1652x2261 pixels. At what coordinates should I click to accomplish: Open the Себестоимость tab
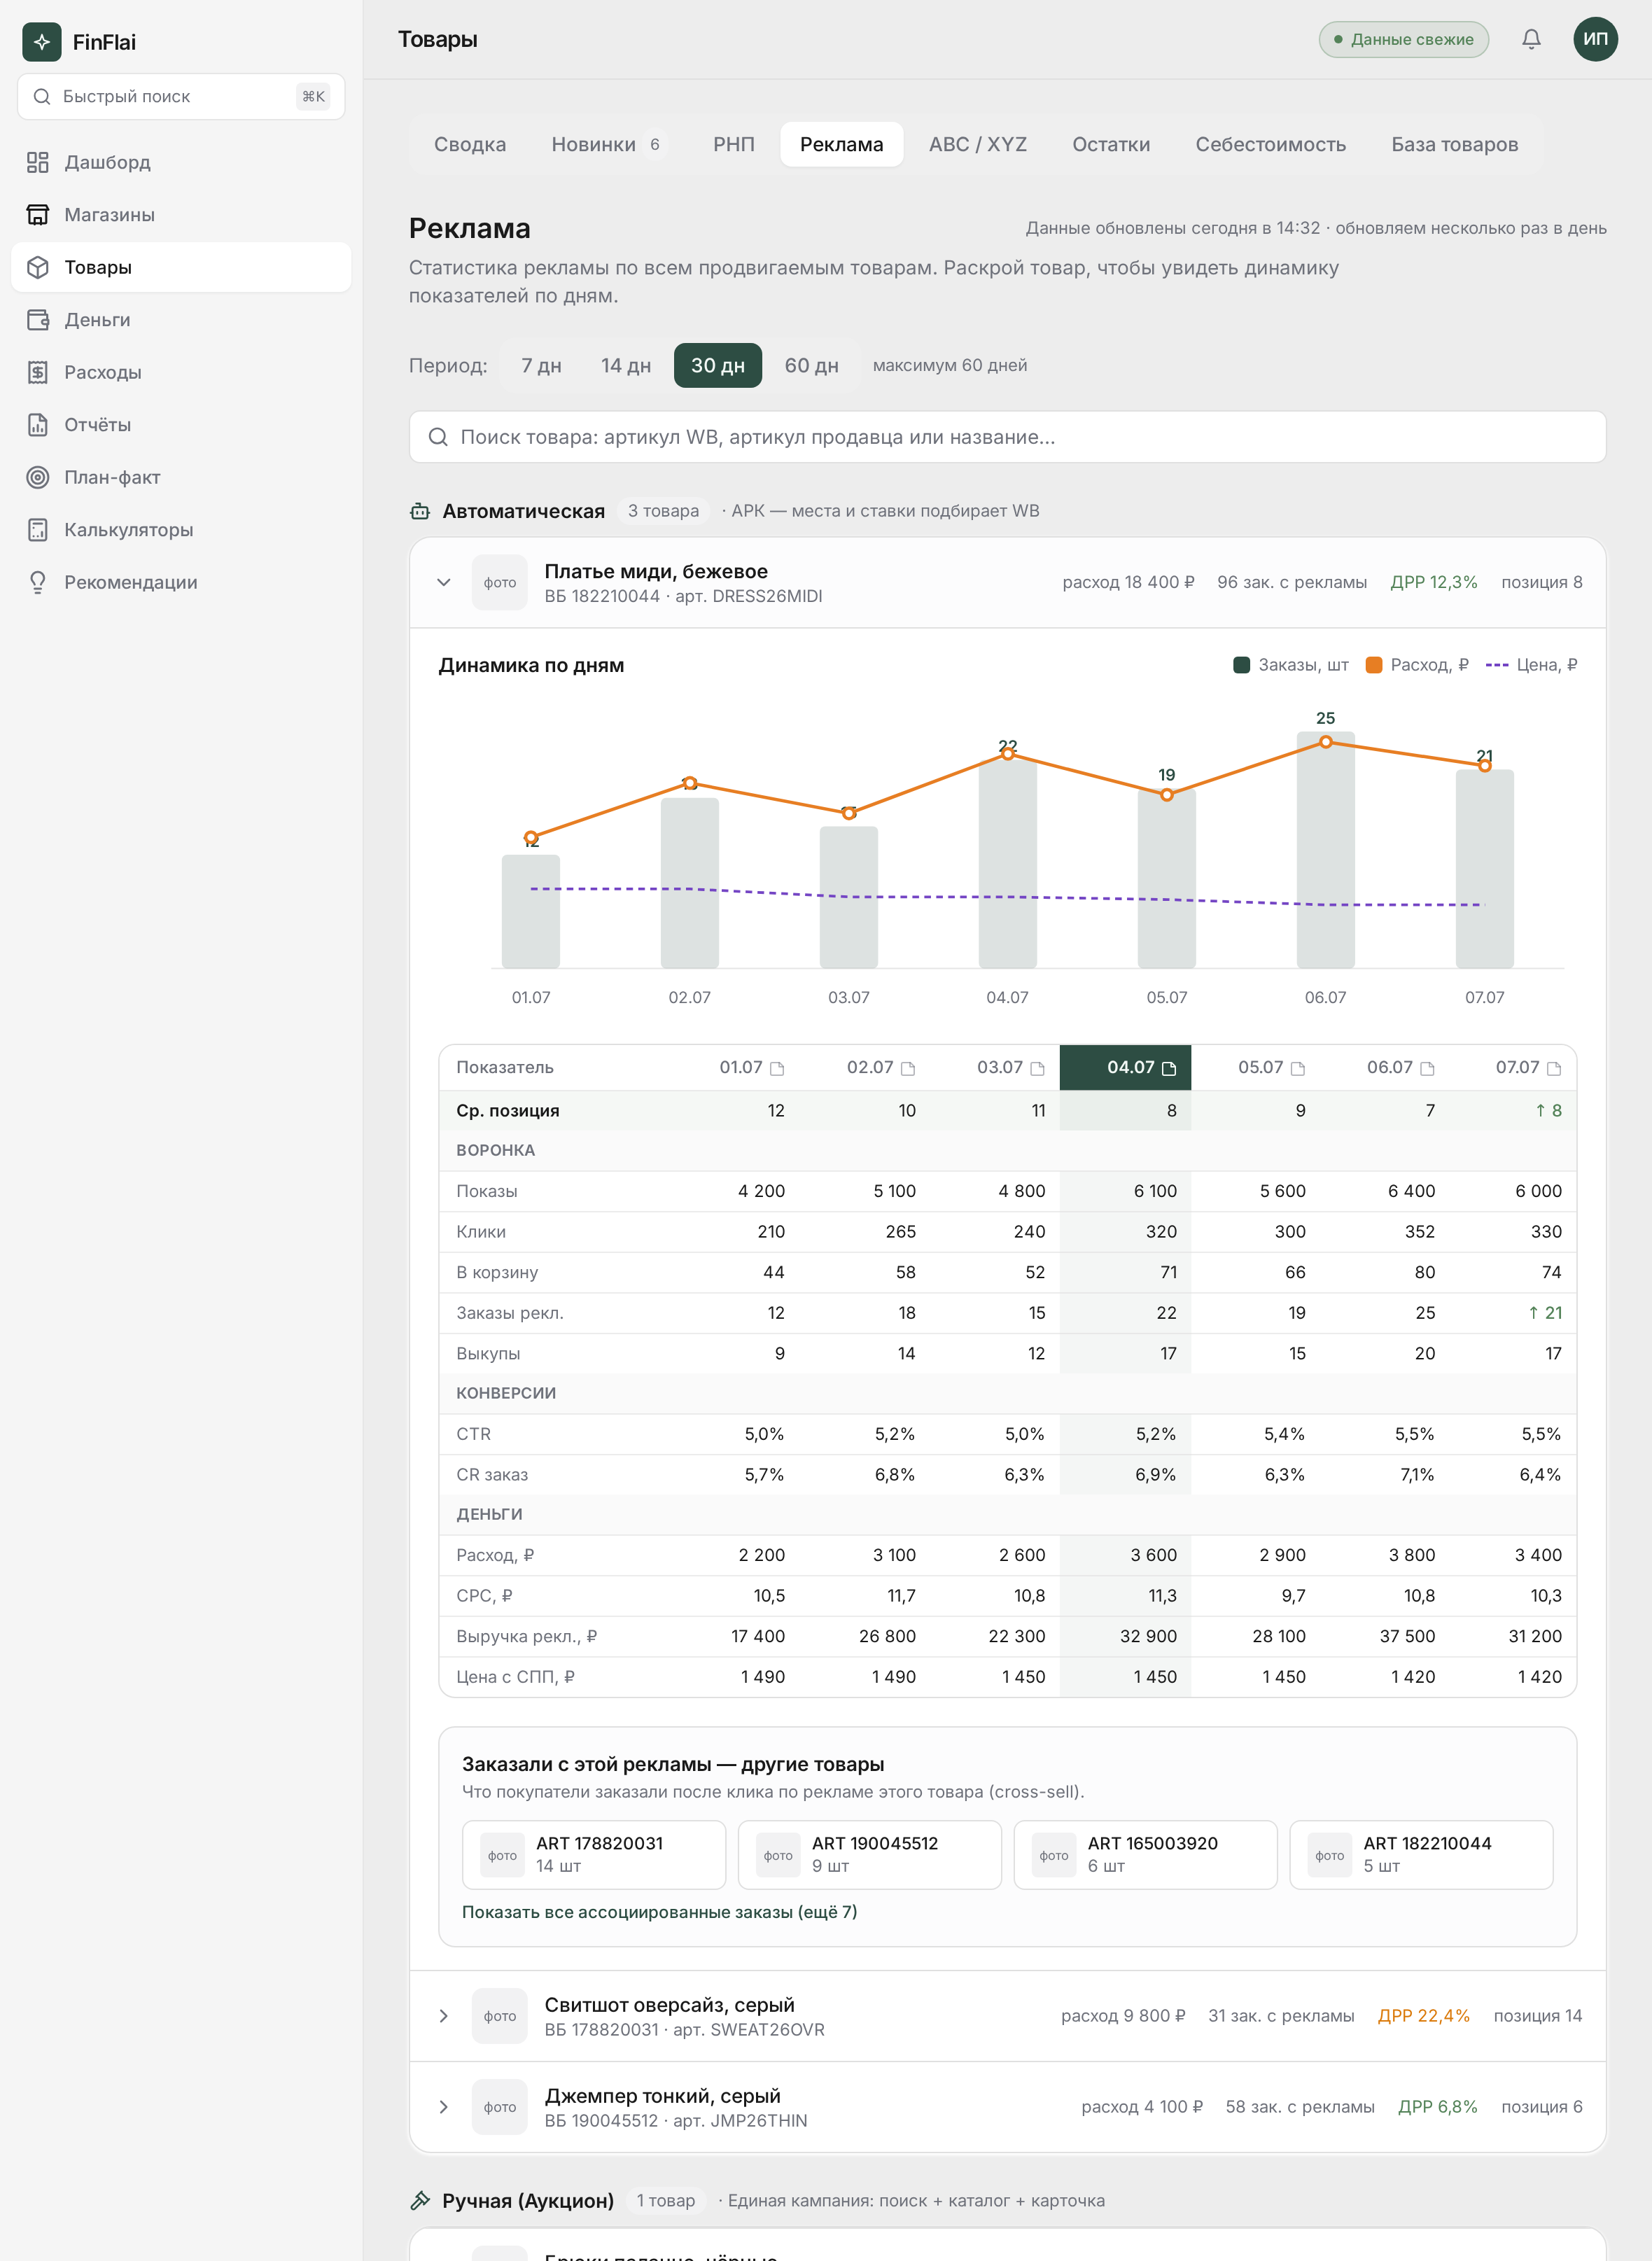(1270, 144)
